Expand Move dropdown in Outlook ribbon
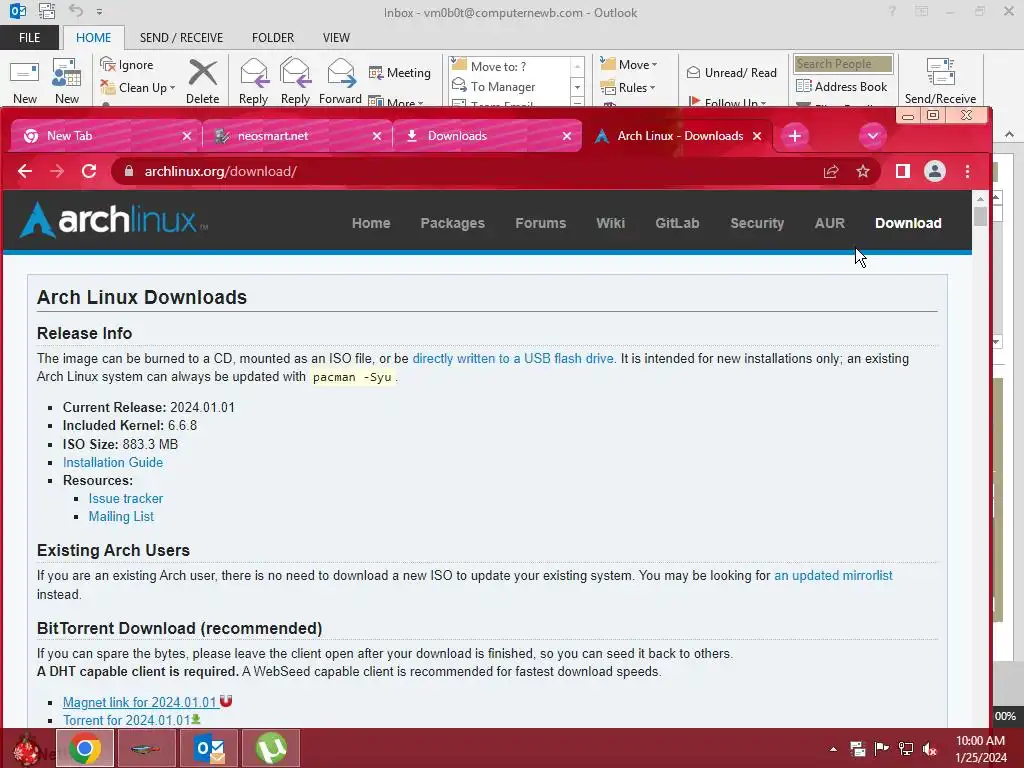Image resolution: width=1024 pixels, height=768 pixels. click(654, 65)
